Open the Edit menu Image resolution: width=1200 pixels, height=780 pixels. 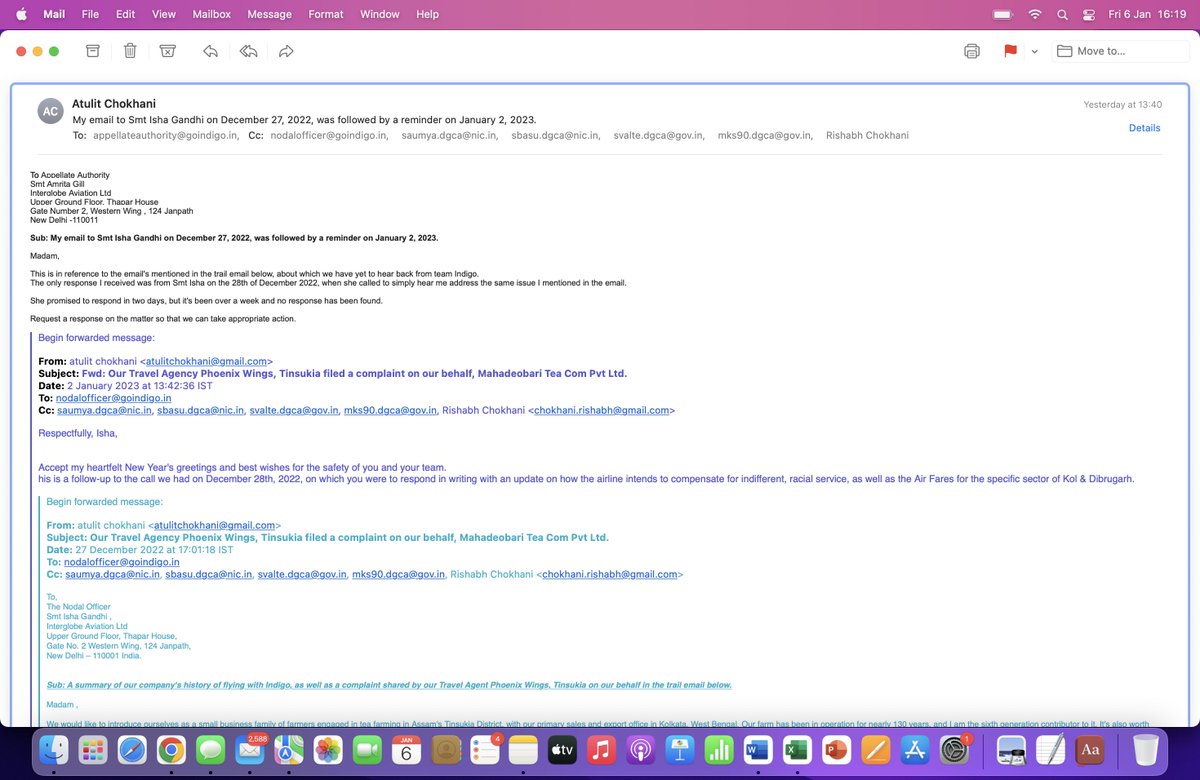point(125,14)
